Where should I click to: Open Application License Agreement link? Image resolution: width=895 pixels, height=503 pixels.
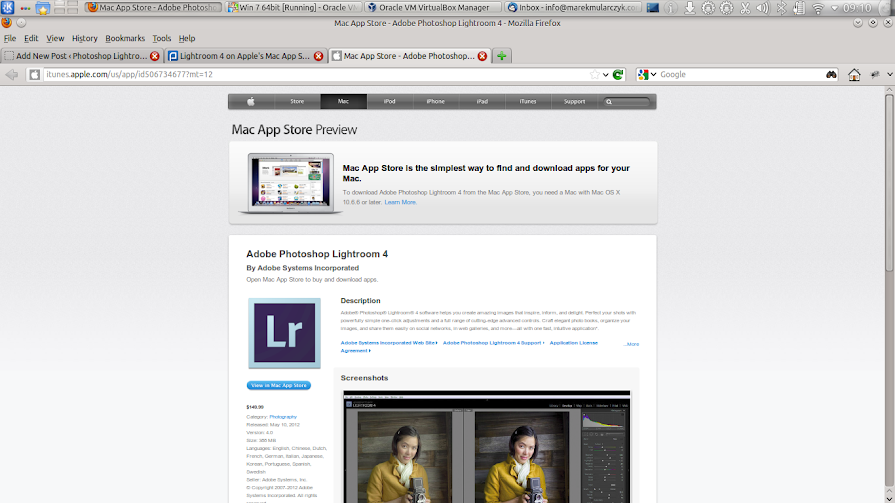[469, 347]
